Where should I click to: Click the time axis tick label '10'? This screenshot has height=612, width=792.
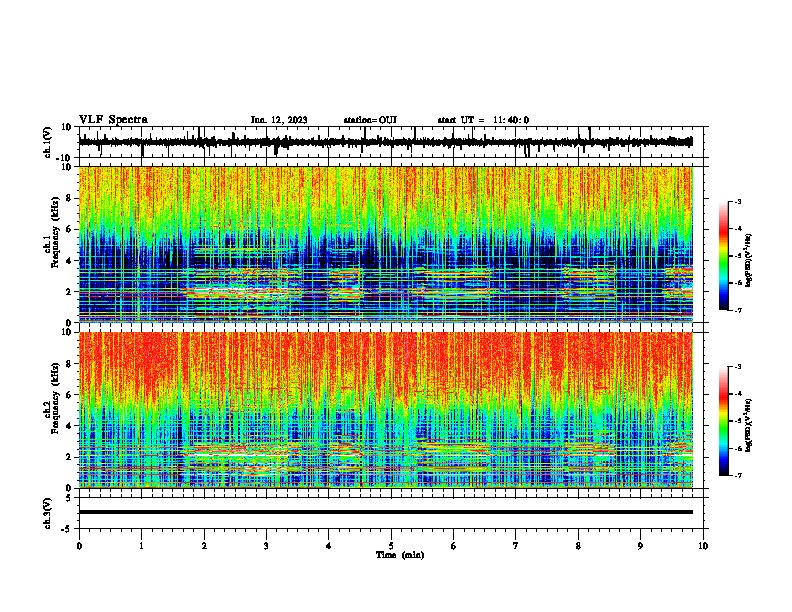pos(703,546)
